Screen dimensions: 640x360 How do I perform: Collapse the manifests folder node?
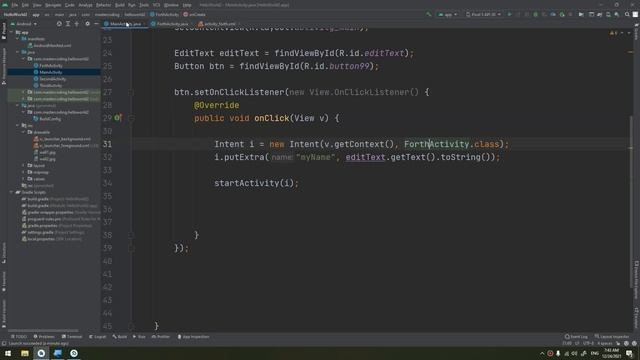[18, 39]
